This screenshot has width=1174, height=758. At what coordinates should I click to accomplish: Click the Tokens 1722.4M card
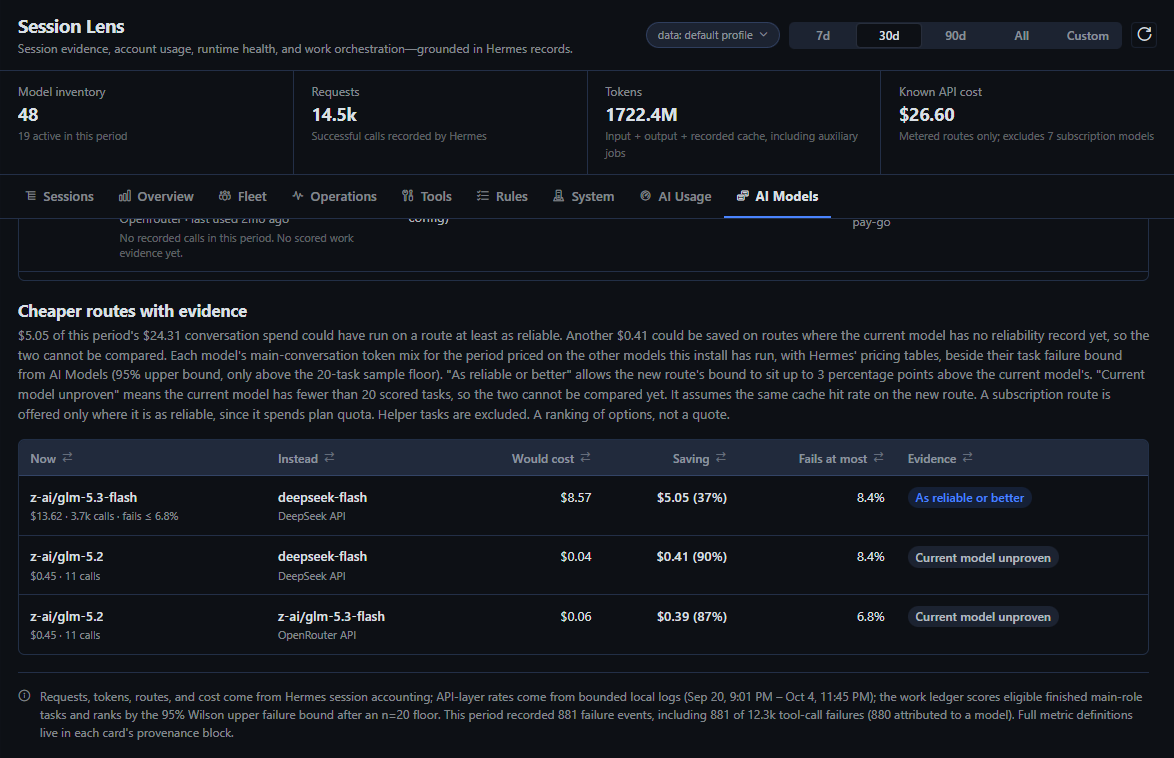[x=734, y=122]
